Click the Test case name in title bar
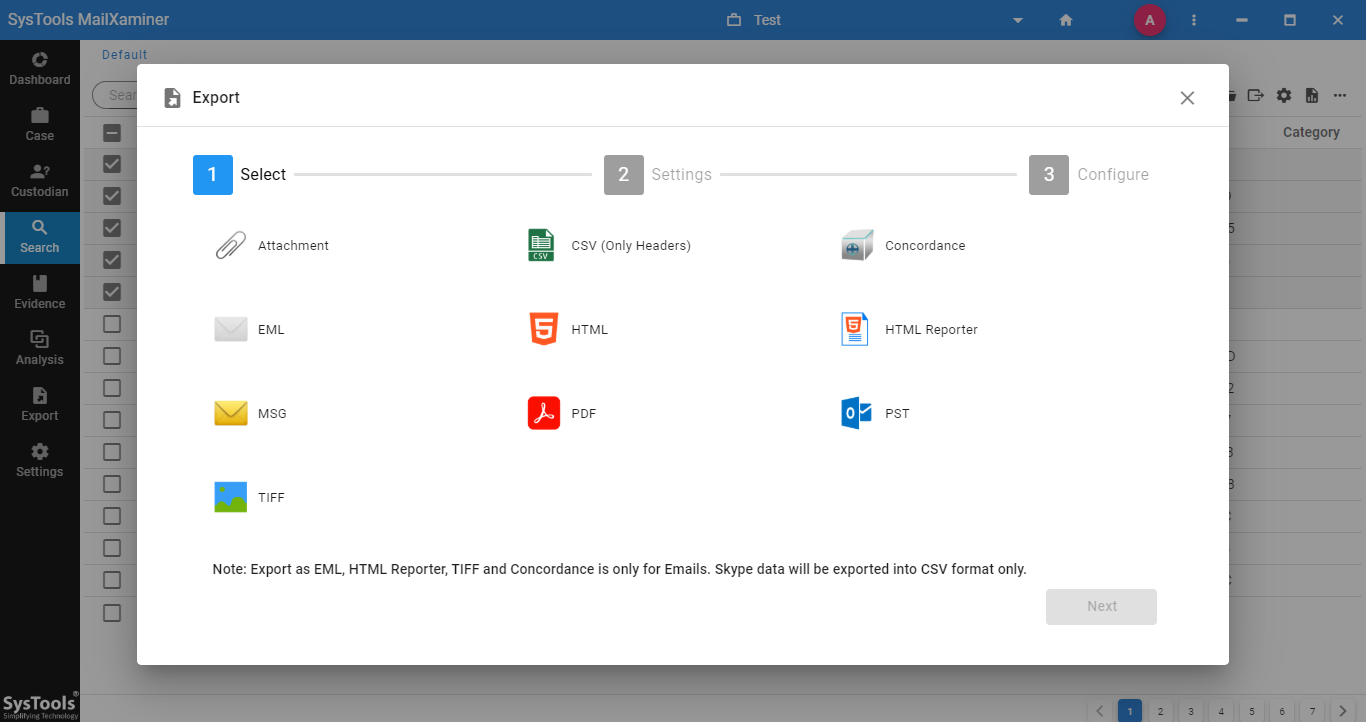1366x722 pixels. pyautogui.click(x=767, y=20)
